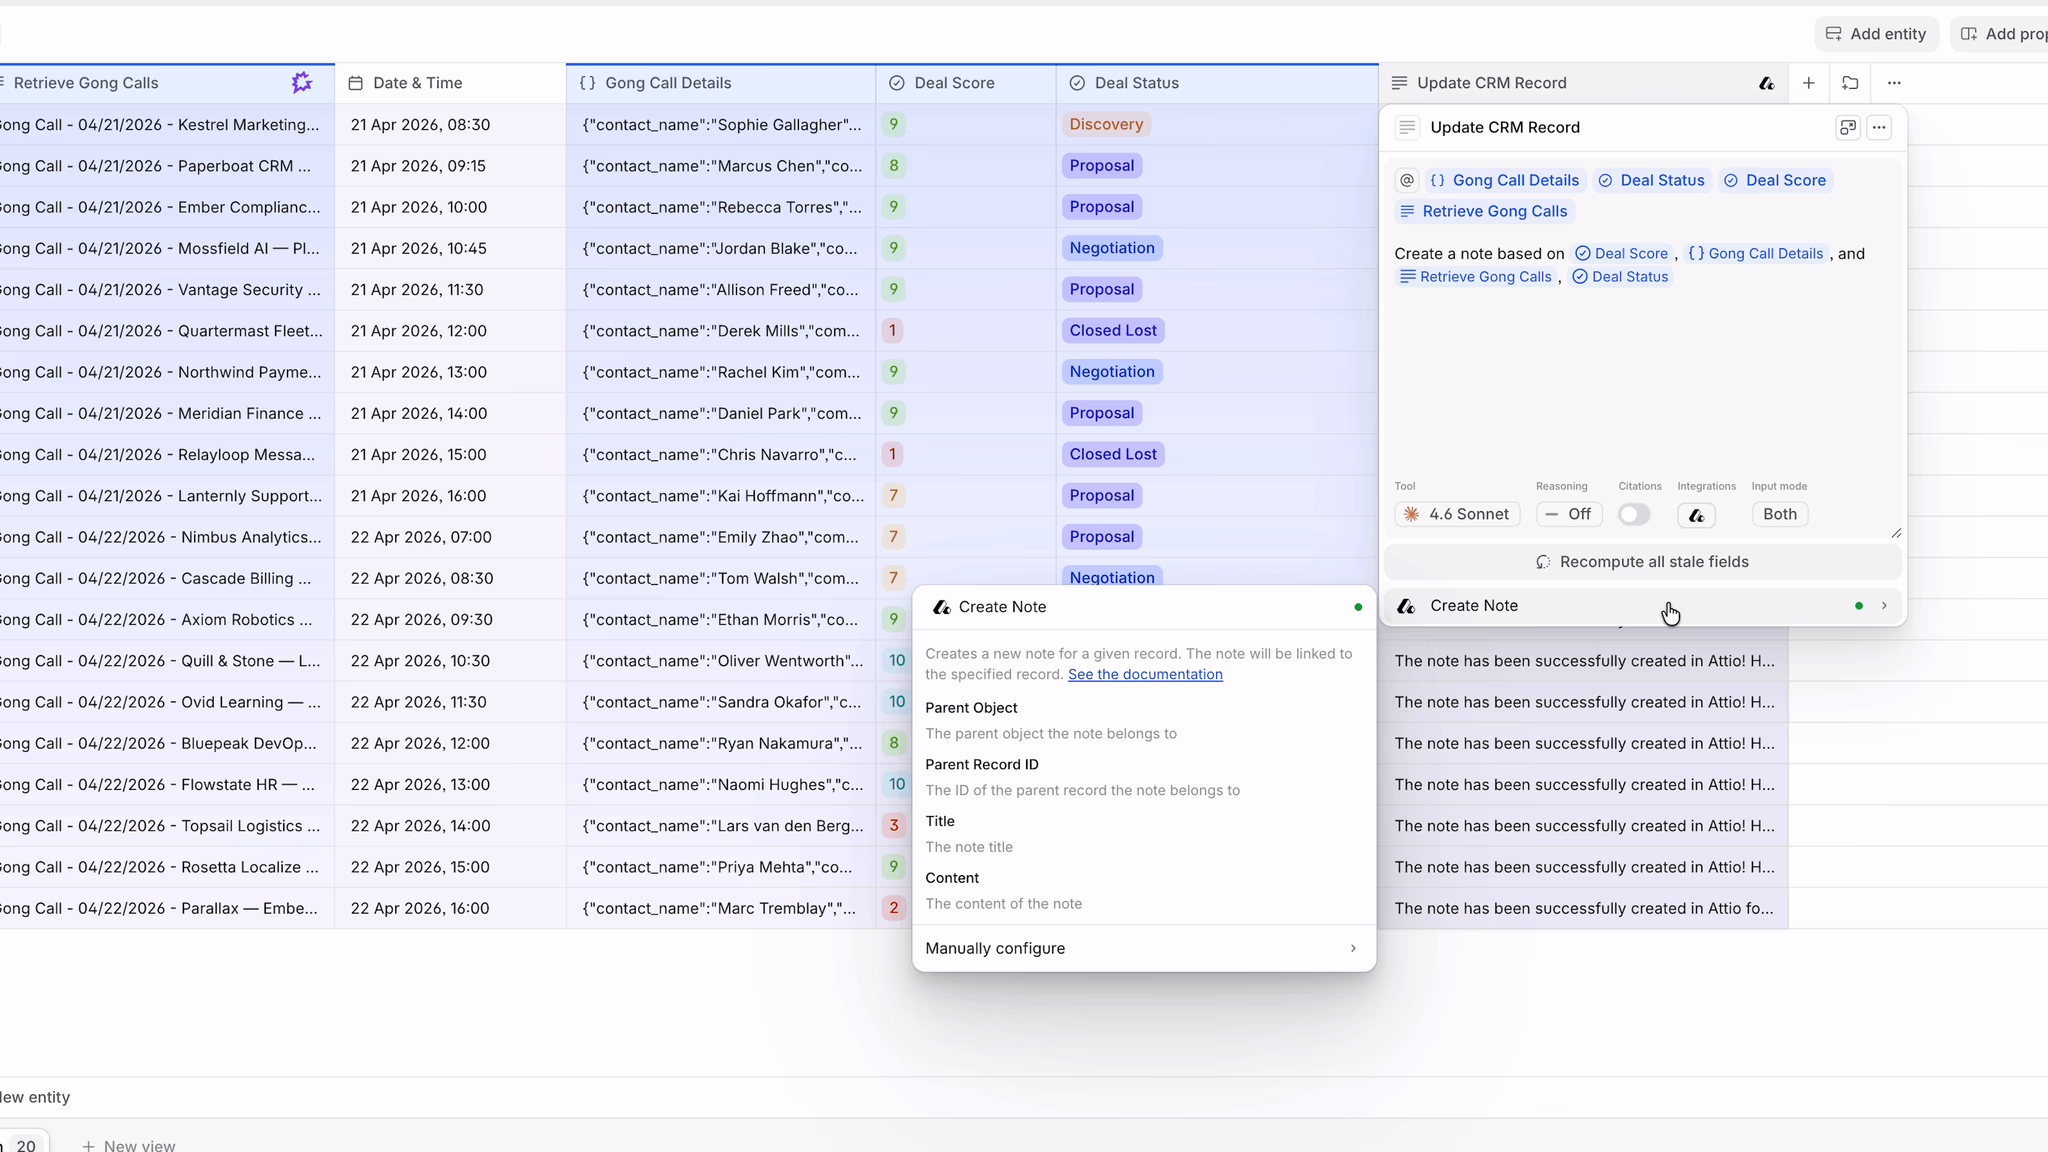Open the three-dot menu in the column header bar
Image resolution: width=2048 pixels, height=1152 pixels.
pyautogui.click(x=1894, y=83)
